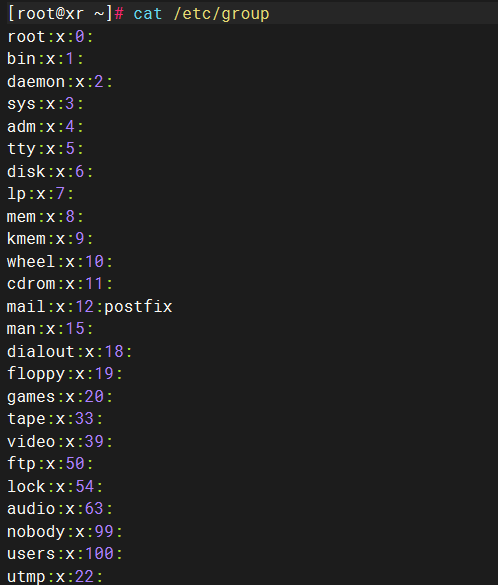Click the number 99 on nobody line

coord(104,531)
